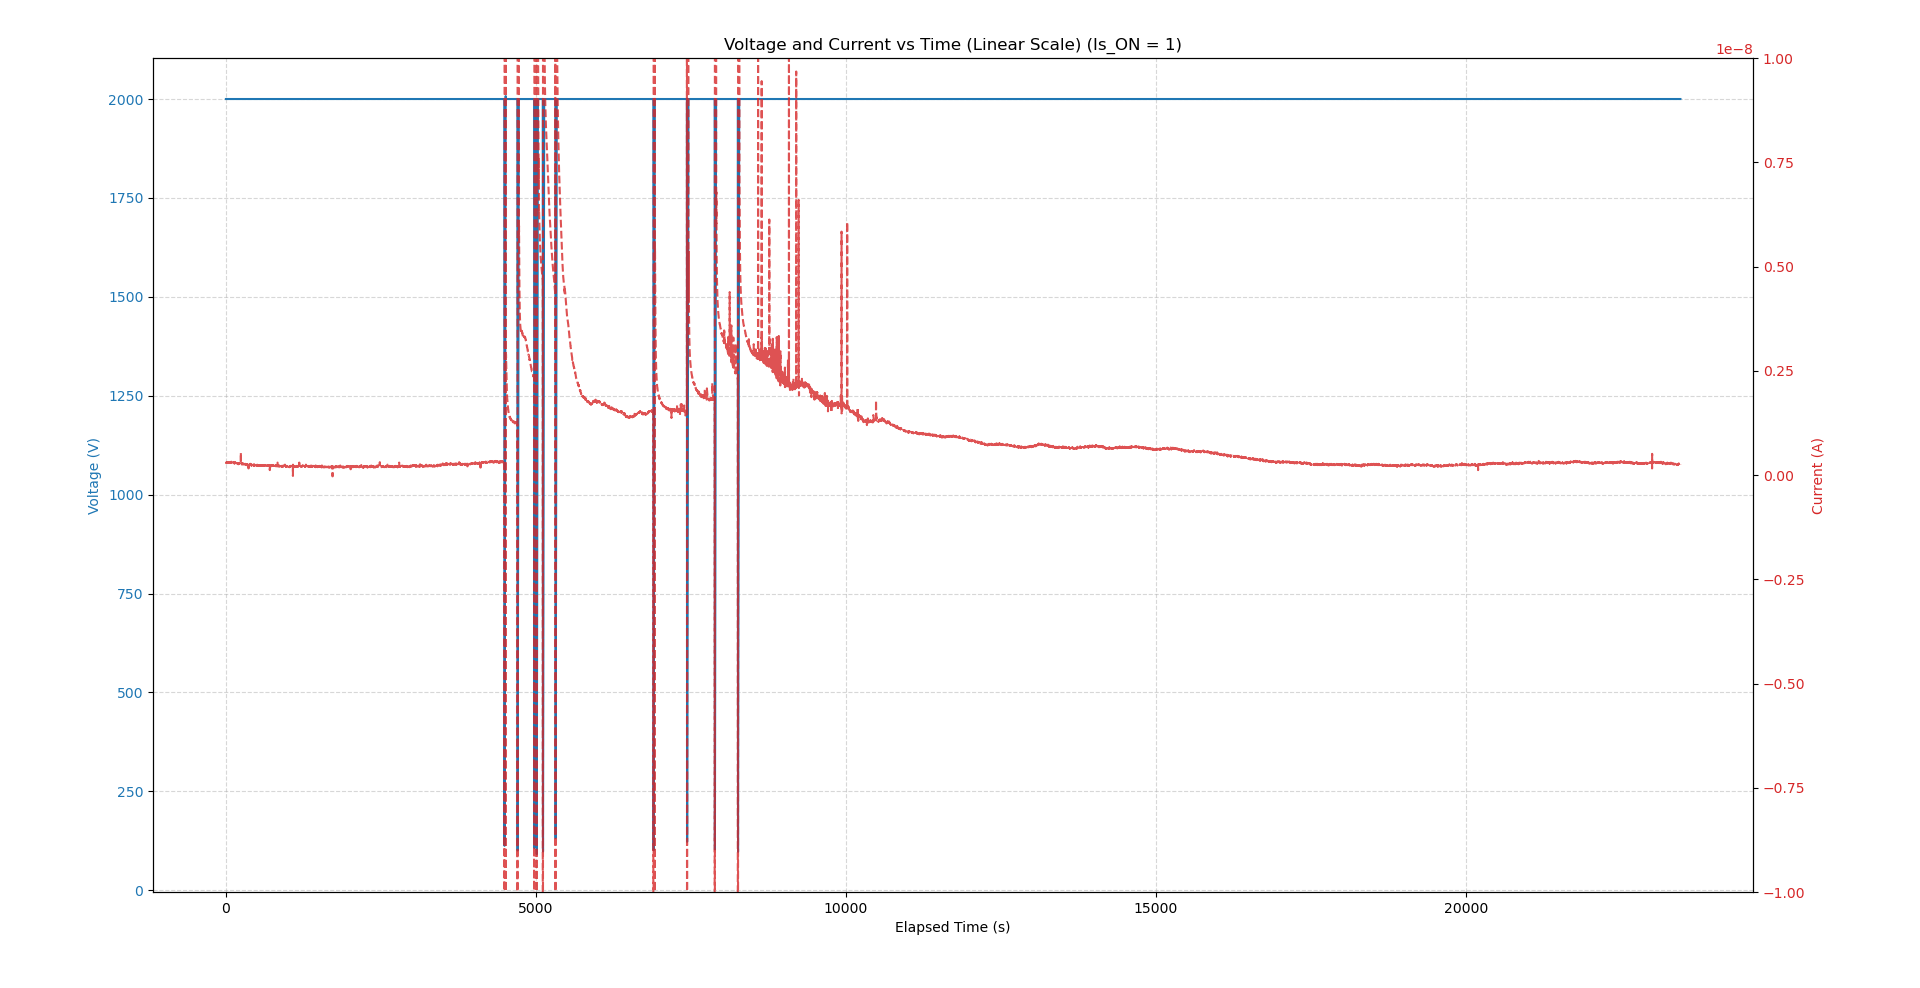Click the 1250 tick on the voltage axis

point(125,396)
